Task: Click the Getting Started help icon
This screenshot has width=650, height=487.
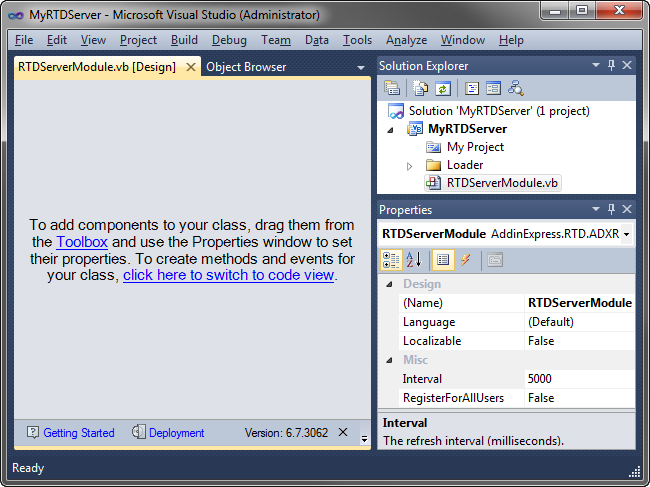Action: [x=33, y=432]
